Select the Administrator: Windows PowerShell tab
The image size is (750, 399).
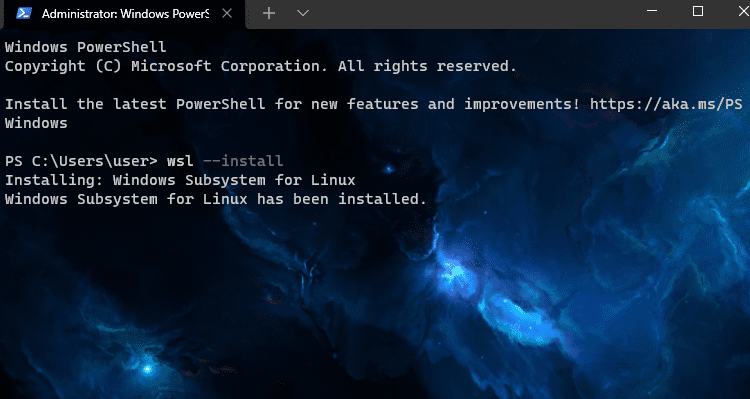point(125,13)
